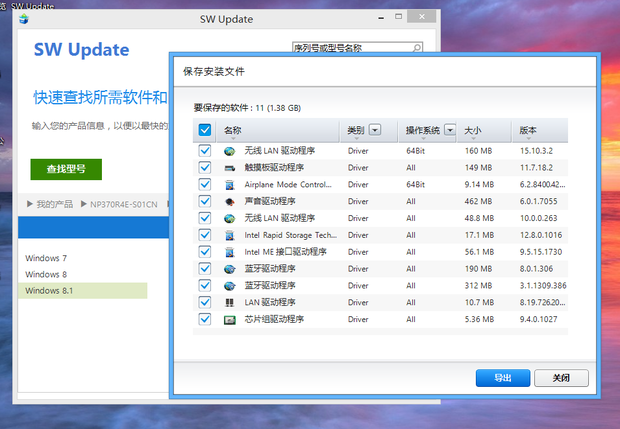Click the Intel ME interface driver icon
The width and height of the screenshot is (620, 429).
(229, 252)
